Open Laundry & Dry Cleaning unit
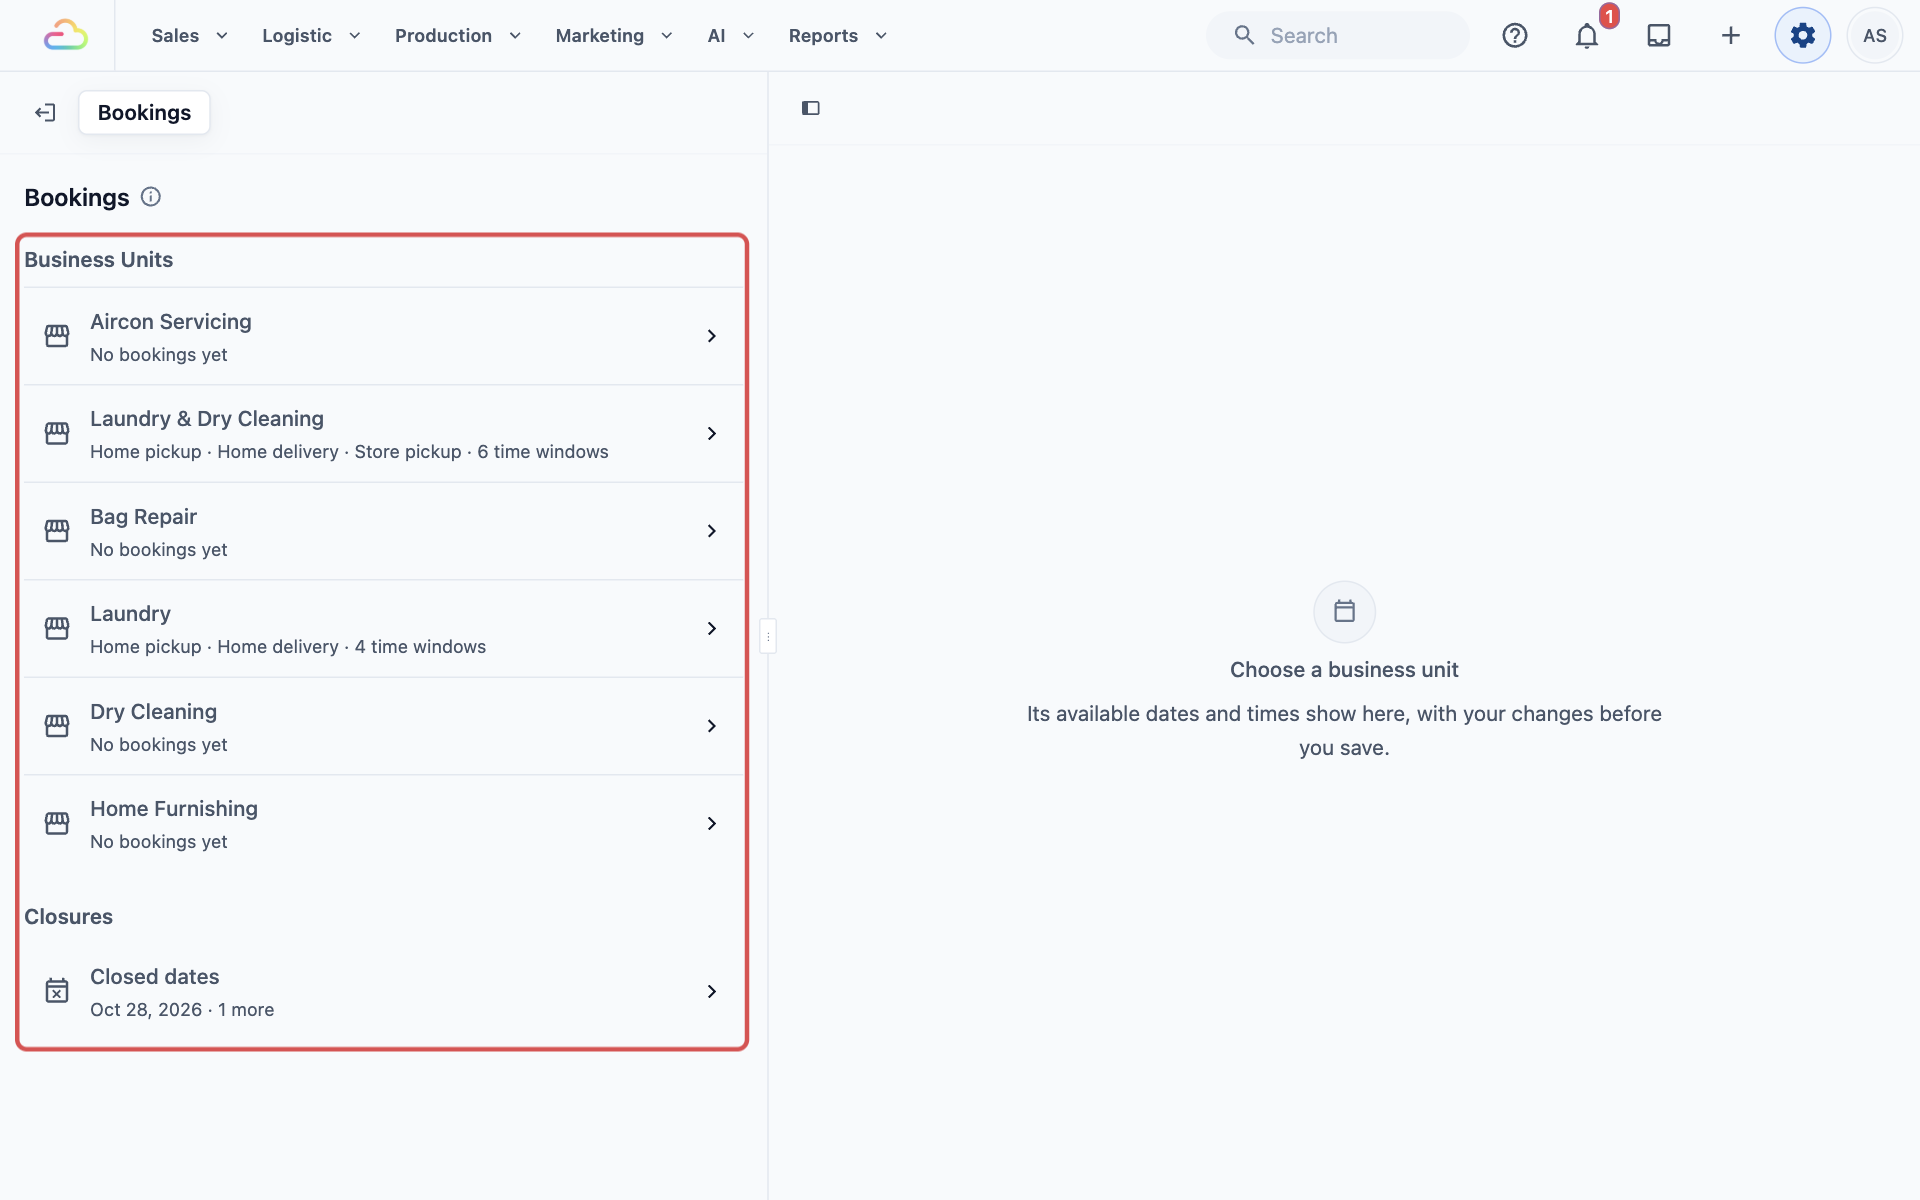Viewport: 1920px width, 1200px height. coord(384,433)
